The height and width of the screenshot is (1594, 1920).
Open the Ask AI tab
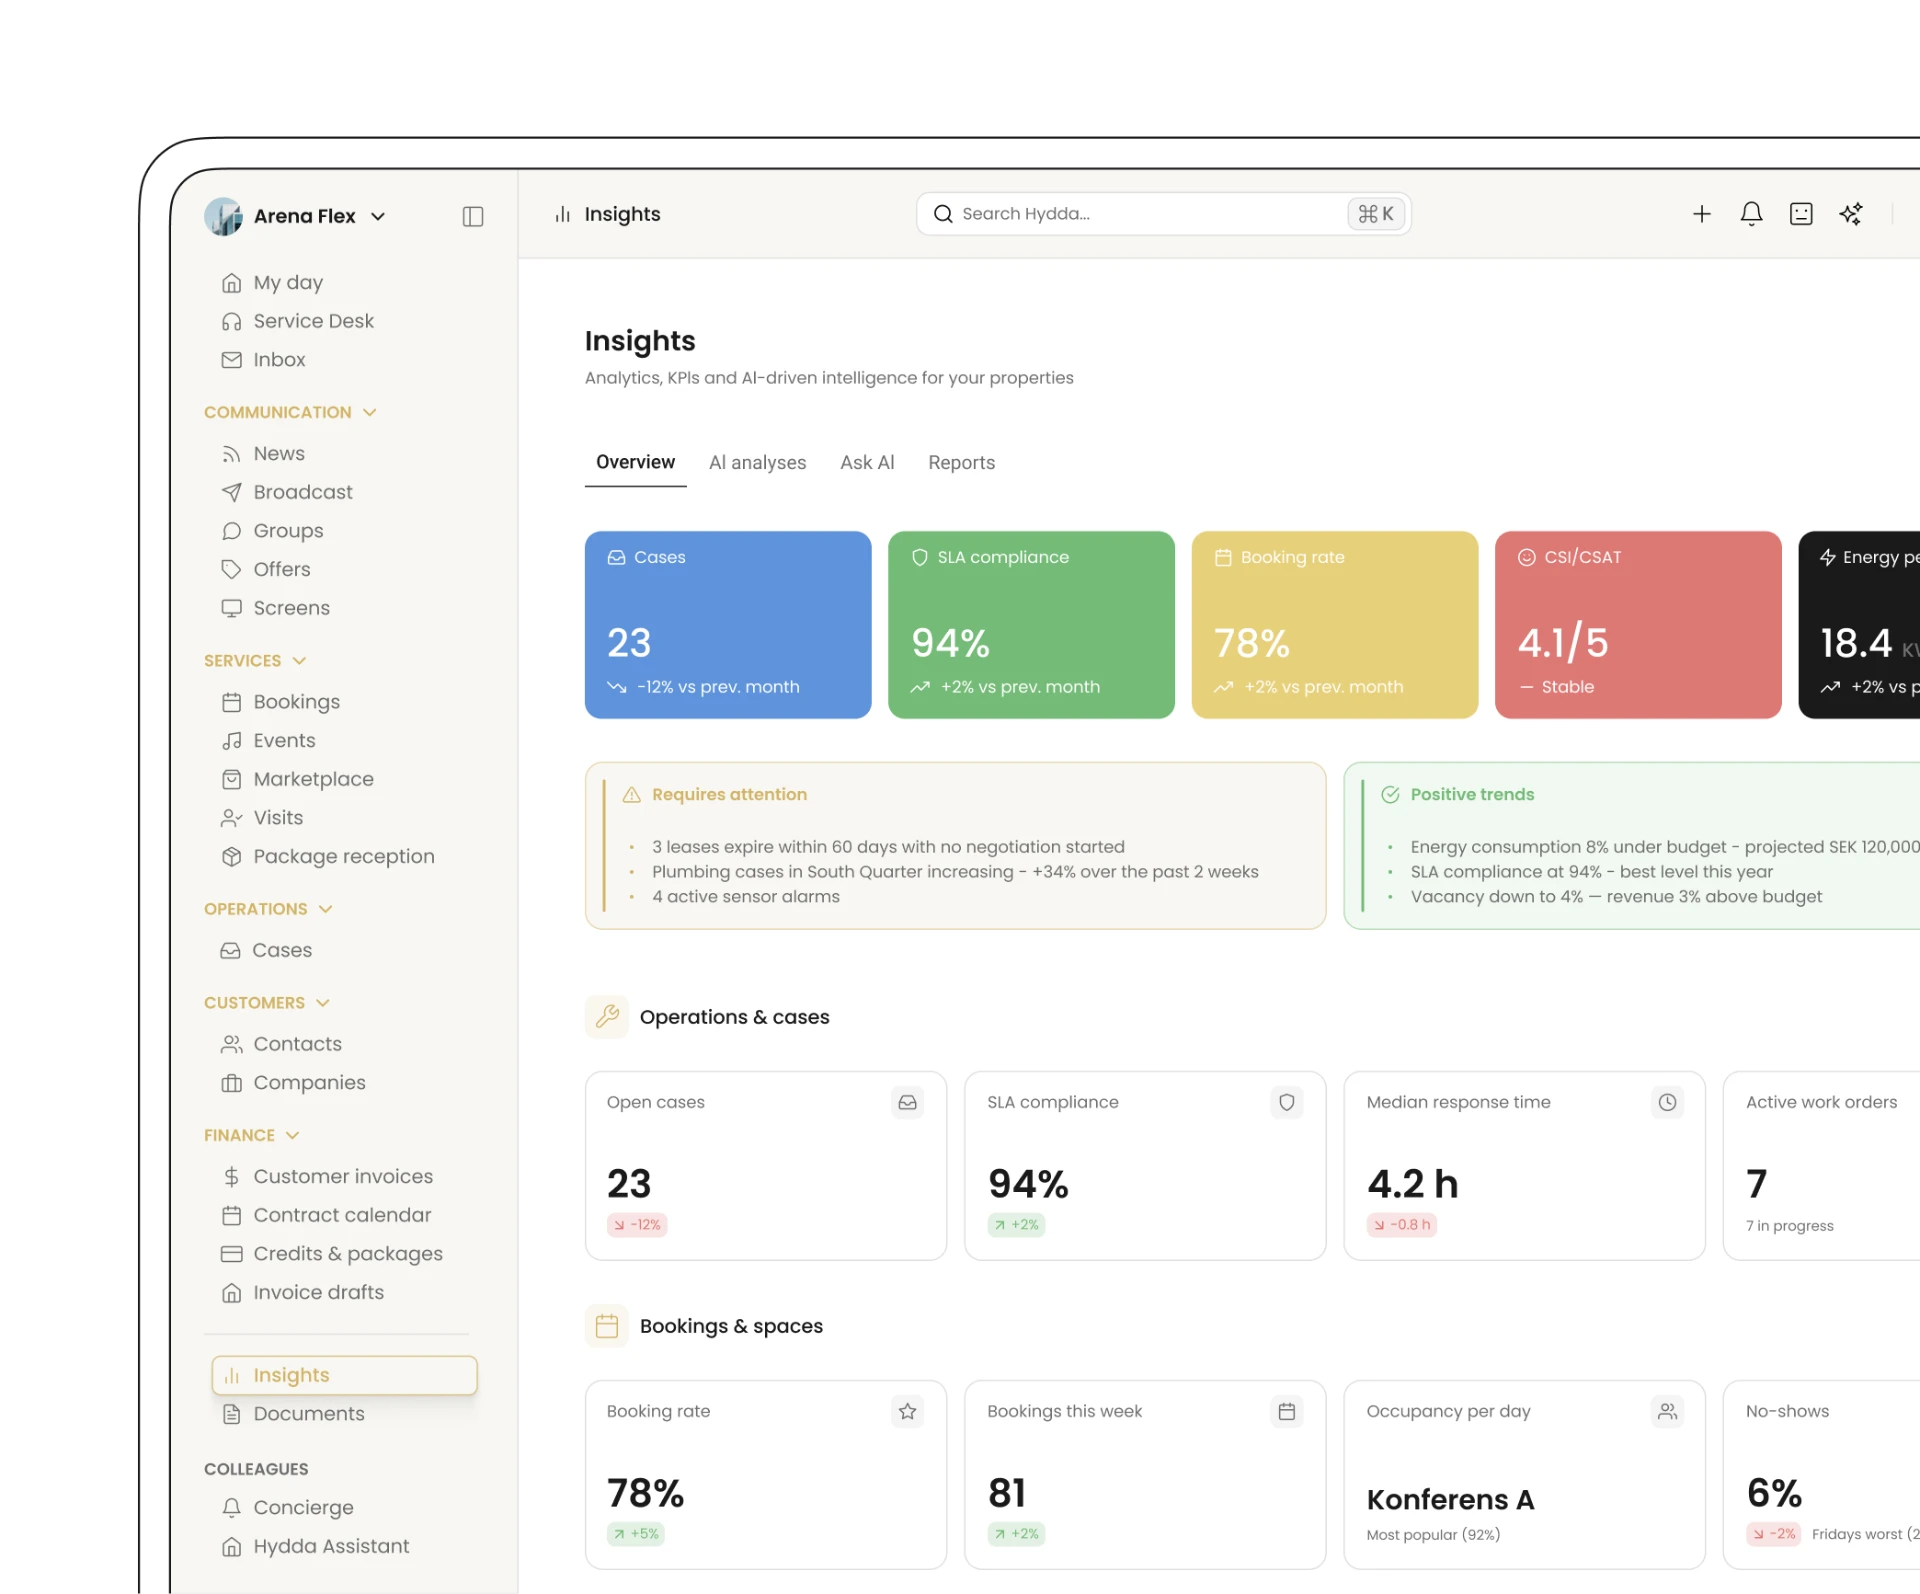(867, 462)
